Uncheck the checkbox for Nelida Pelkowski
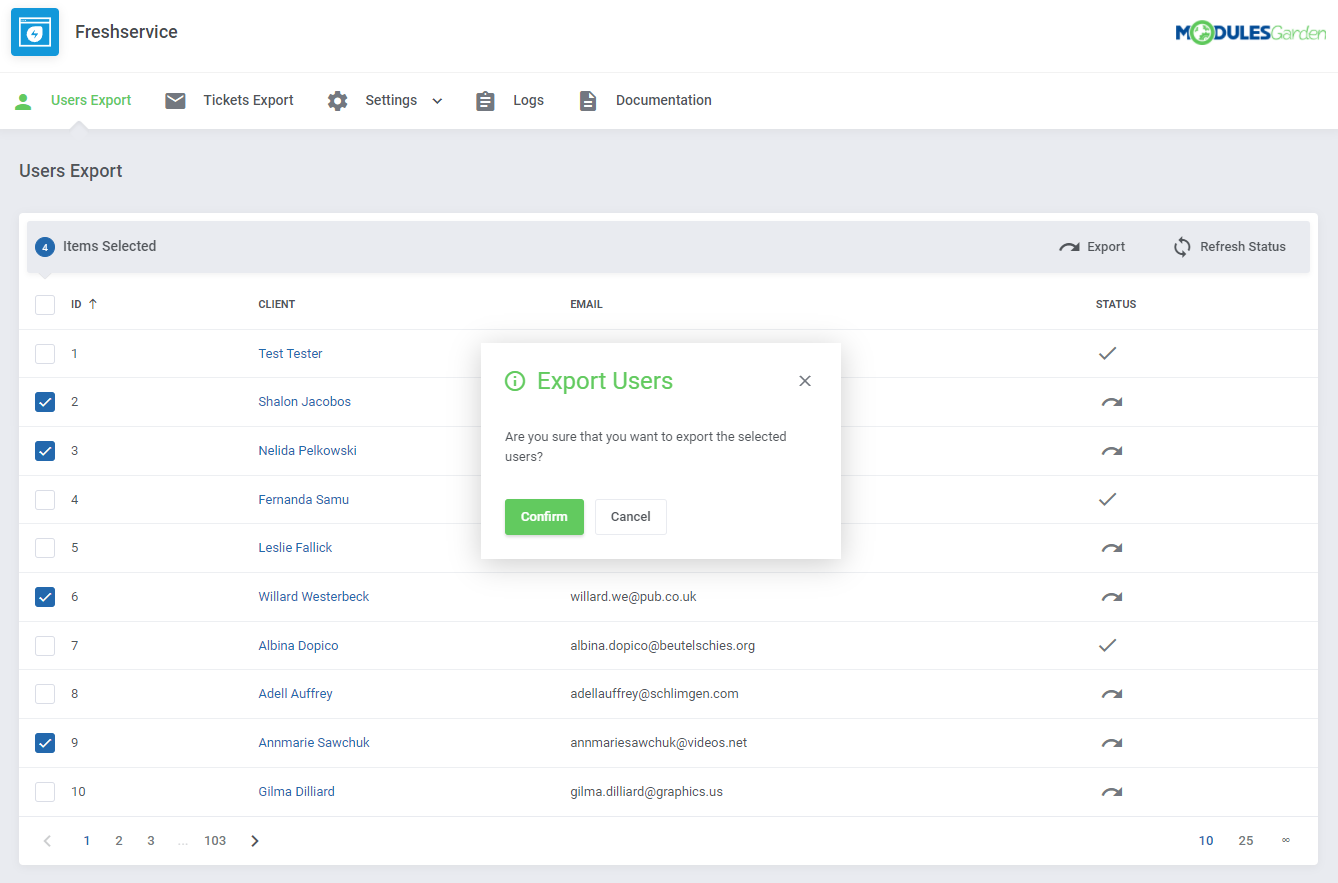This screenshot has width=1338, height=883. (45, 451)
